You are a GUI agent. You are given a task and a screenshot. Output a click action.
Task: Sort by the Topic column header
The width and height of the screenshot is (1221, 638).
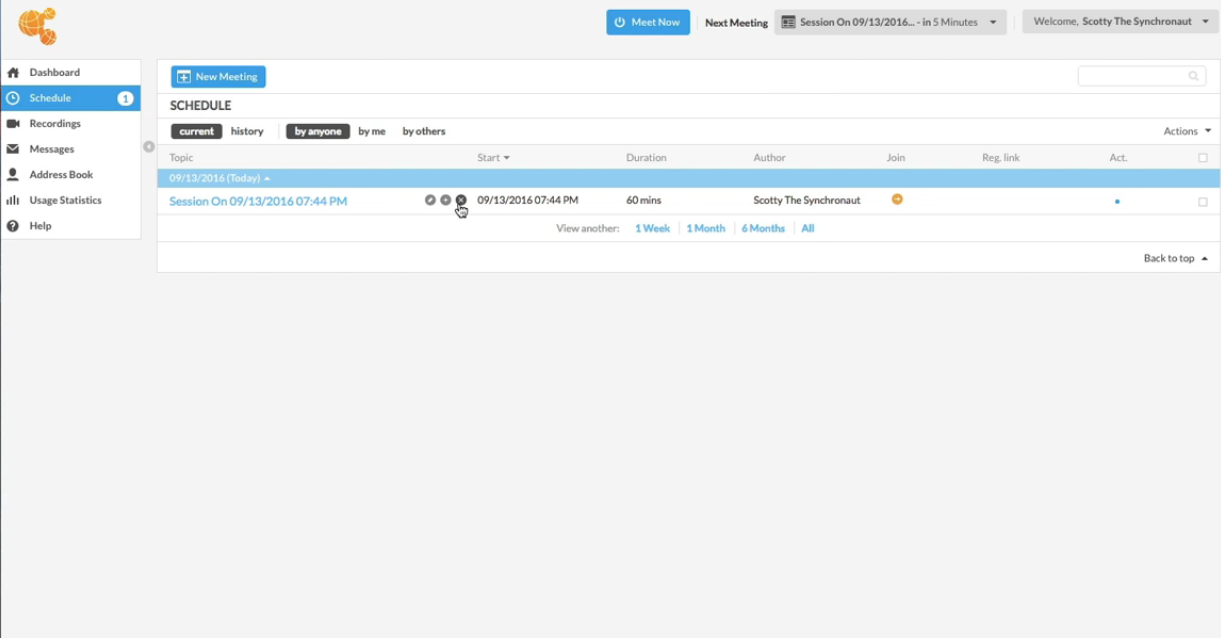[x=182, y=158]
